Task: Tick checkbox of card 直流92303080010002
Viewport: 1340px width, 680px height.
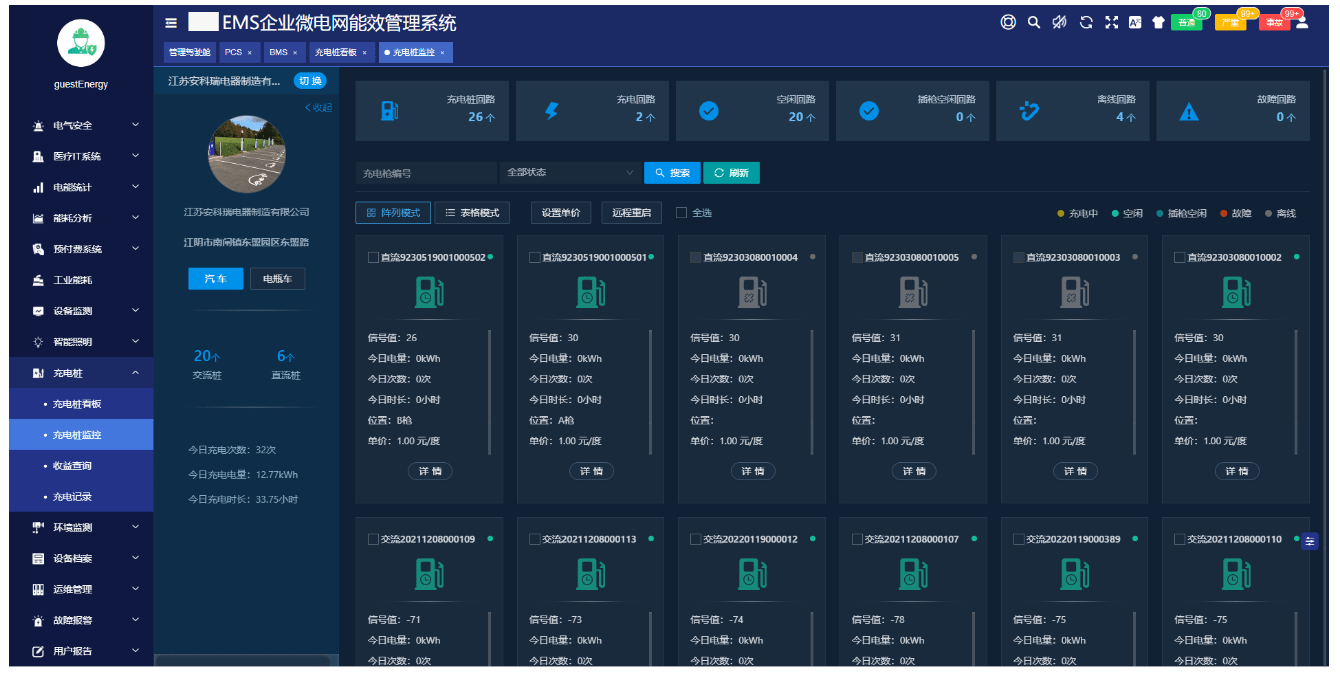Action: click(1180, 258)
